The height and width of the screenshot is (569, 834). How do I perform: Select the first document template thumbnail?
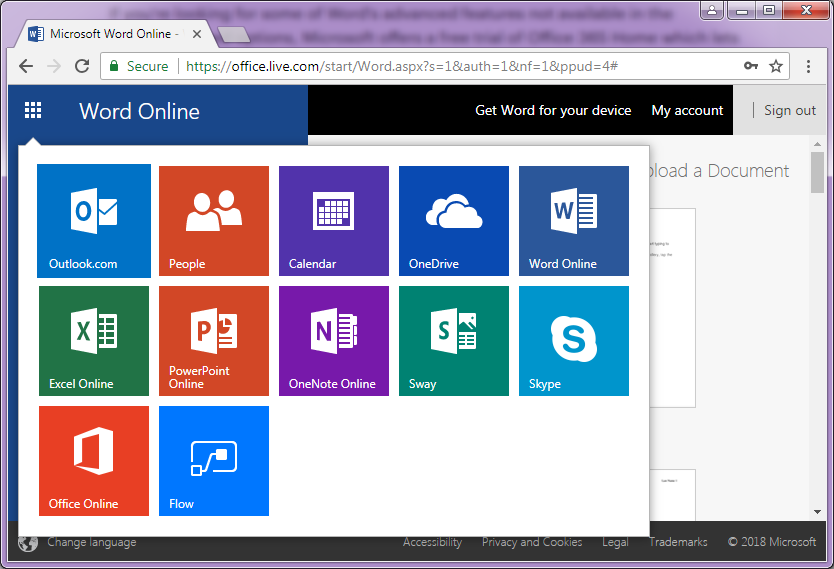[x=672, y=308]
